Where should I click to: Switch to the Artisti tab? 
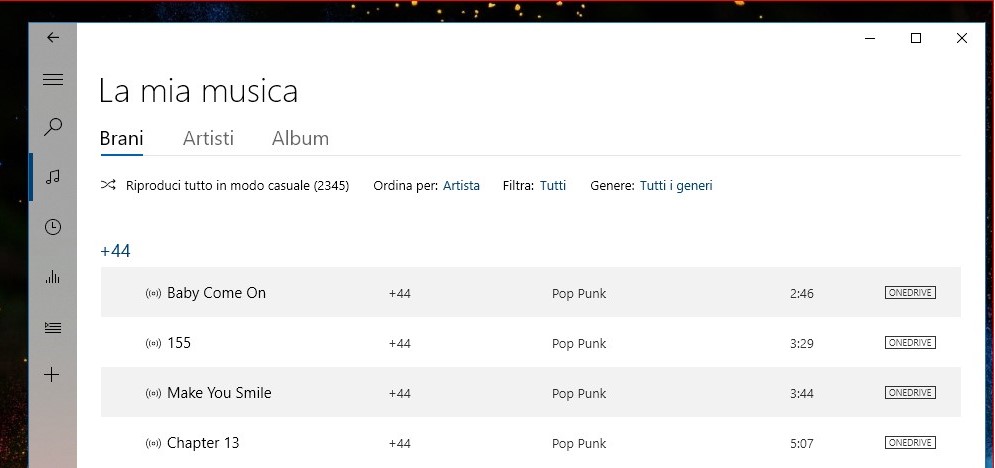208,138
